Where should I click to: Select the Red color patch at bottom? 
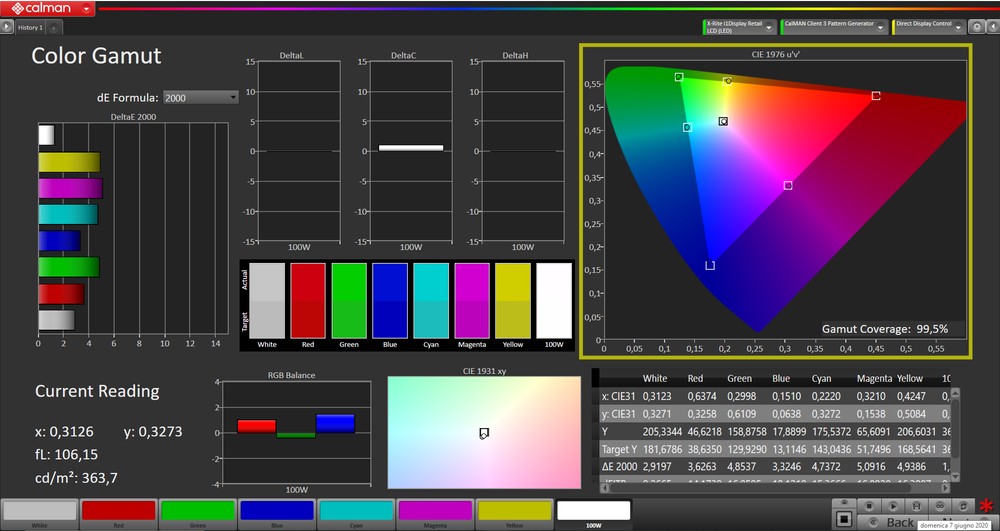click(x=118, y=512)
